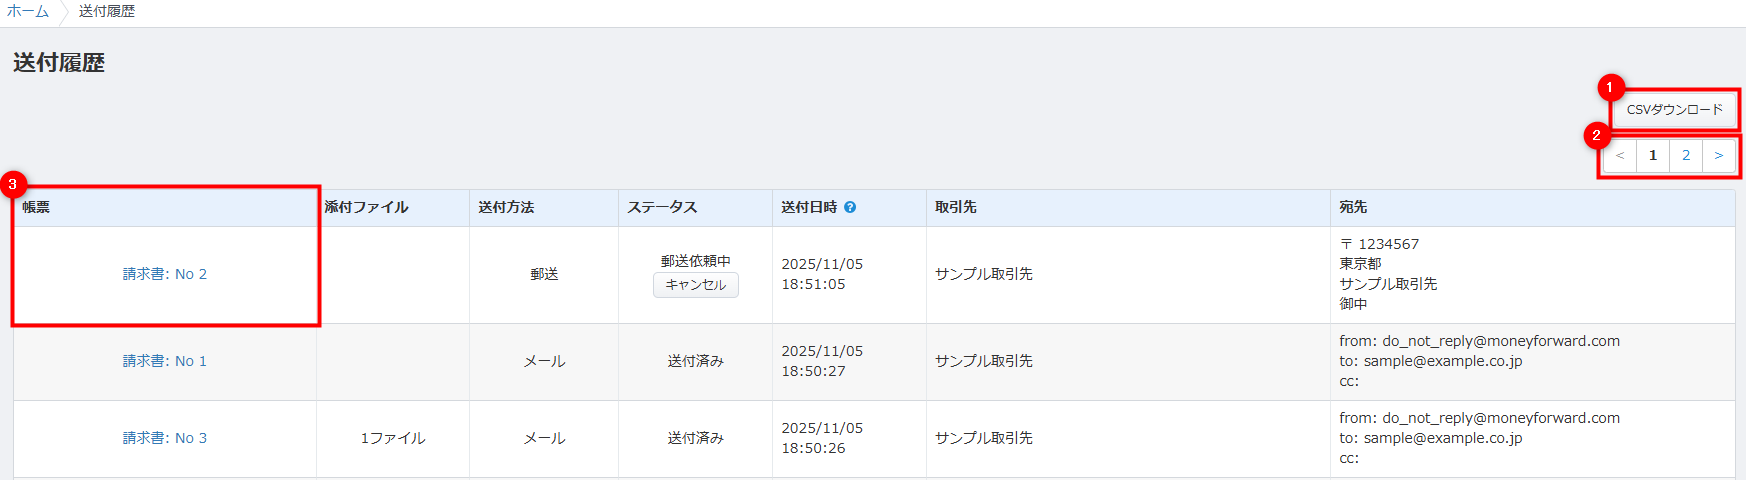Click the 宛先 column header
Screen dimensions: 1746x480
pyautogui.click(x=1353, y=207)
